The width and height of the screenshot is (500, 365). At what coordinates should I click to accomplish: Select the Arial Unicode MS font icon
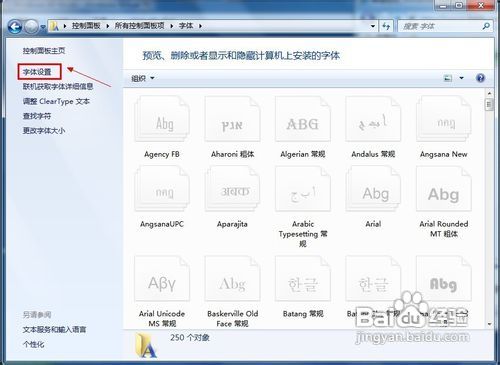[x=162, y=279]
